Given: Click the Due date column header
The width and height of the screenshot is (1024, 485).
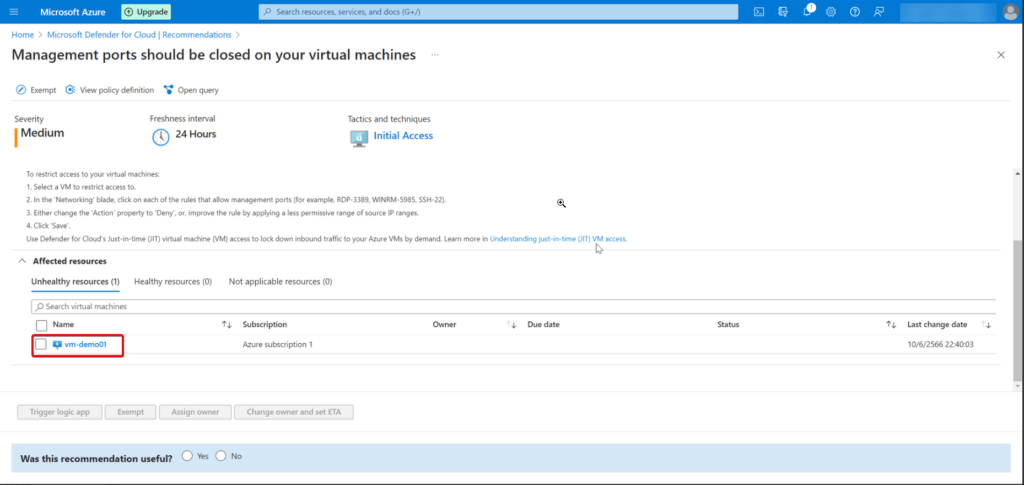Looking at the screenshot, I should point(543,324).
